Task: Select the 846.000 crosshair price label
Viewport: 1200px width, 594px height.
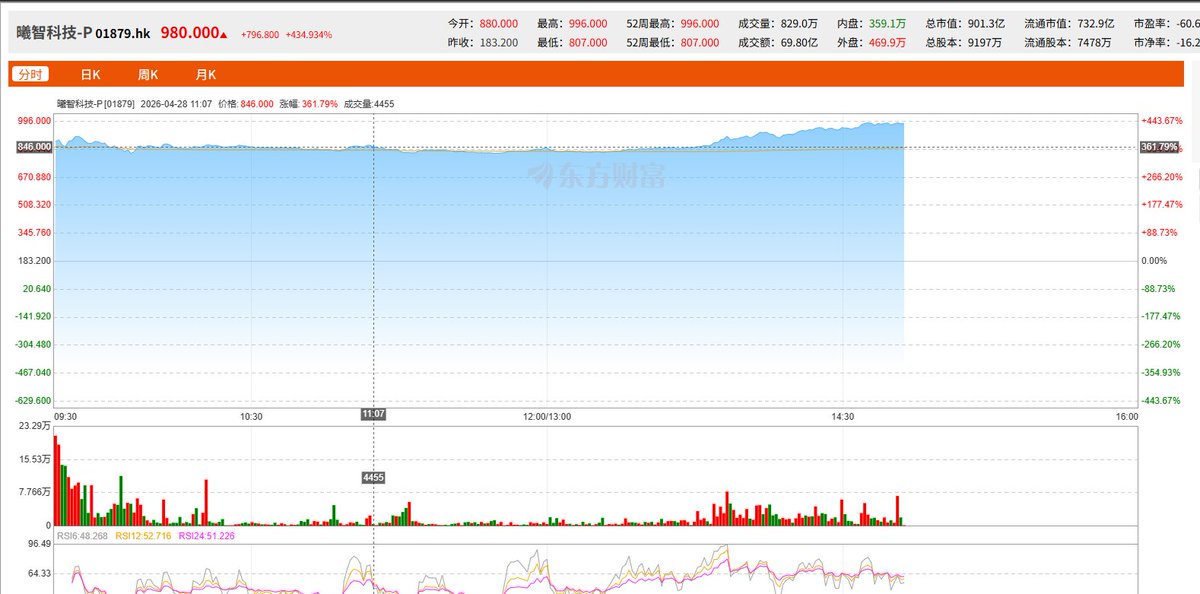Action: pyautogui.click(x=34, y=147)
